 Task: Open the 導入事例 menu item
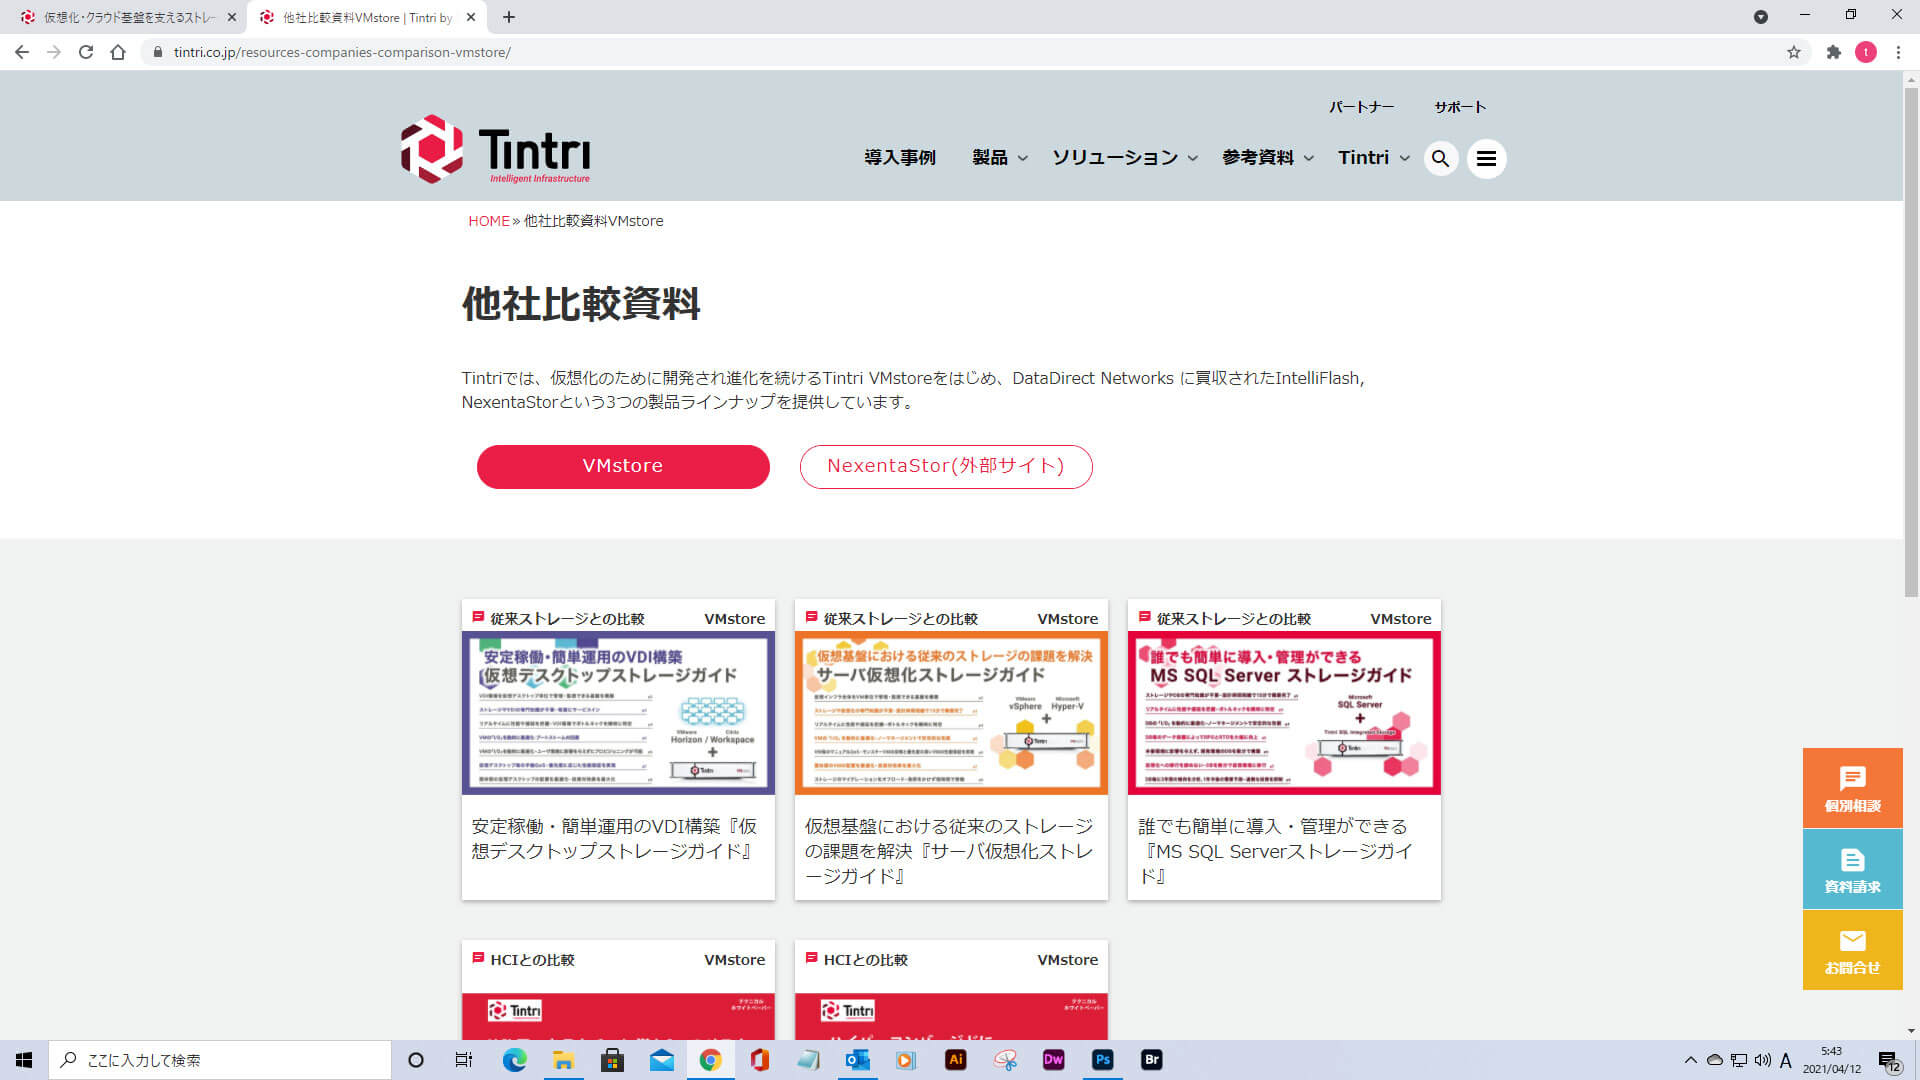pos(899,158)
